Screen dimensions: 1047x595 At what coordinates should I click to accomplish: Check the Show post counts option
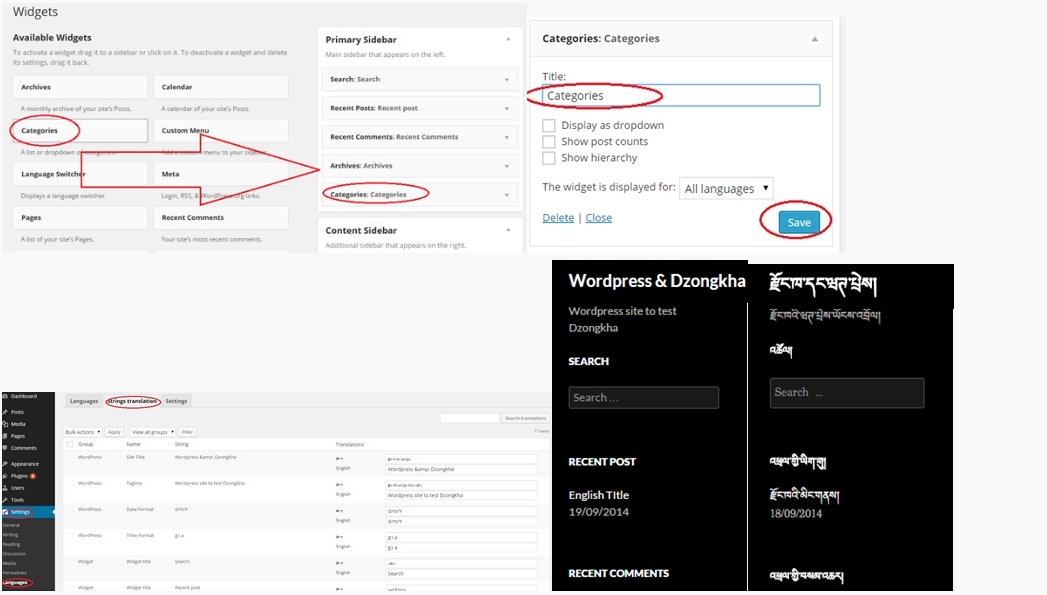pyautogui.click(x=549, y=142)
